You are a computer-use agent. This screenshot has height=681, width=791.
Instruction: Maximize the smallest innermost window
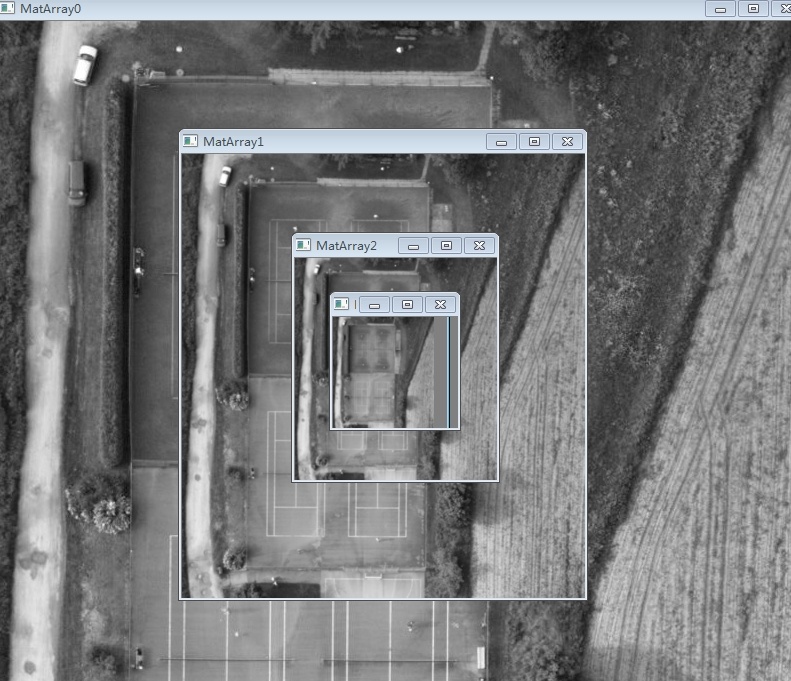406,304
